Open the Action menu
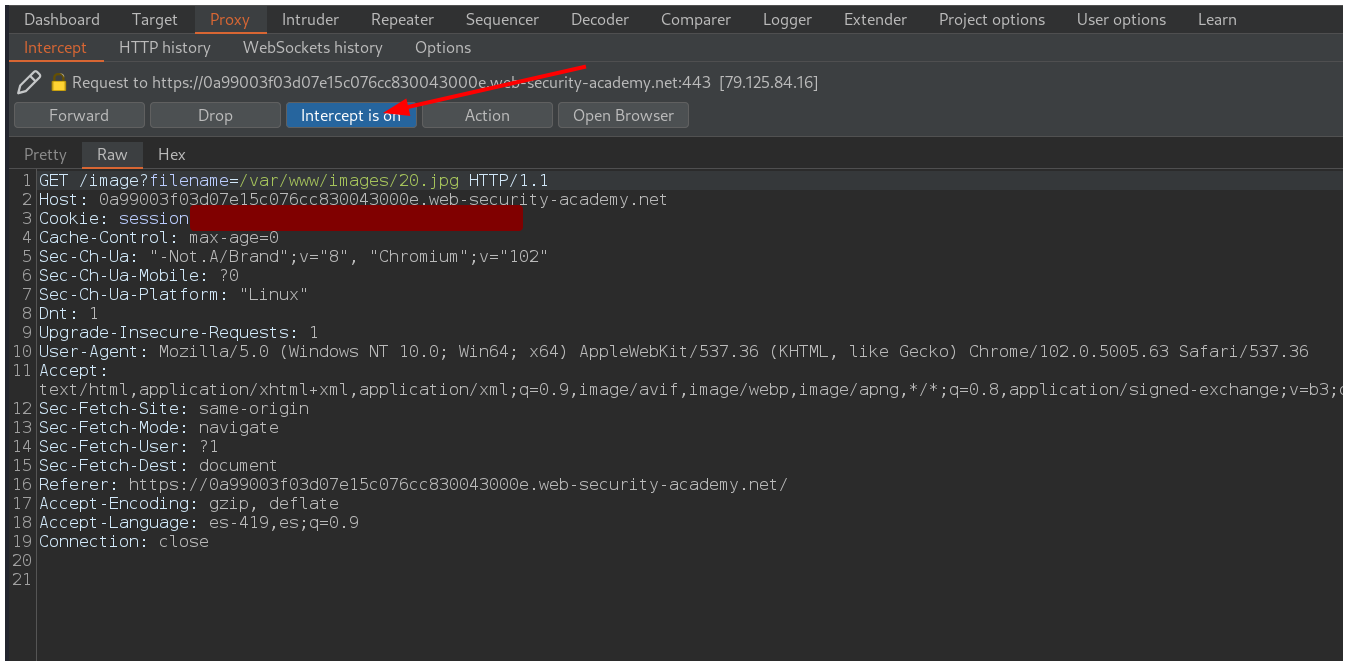 coord(487,115)
